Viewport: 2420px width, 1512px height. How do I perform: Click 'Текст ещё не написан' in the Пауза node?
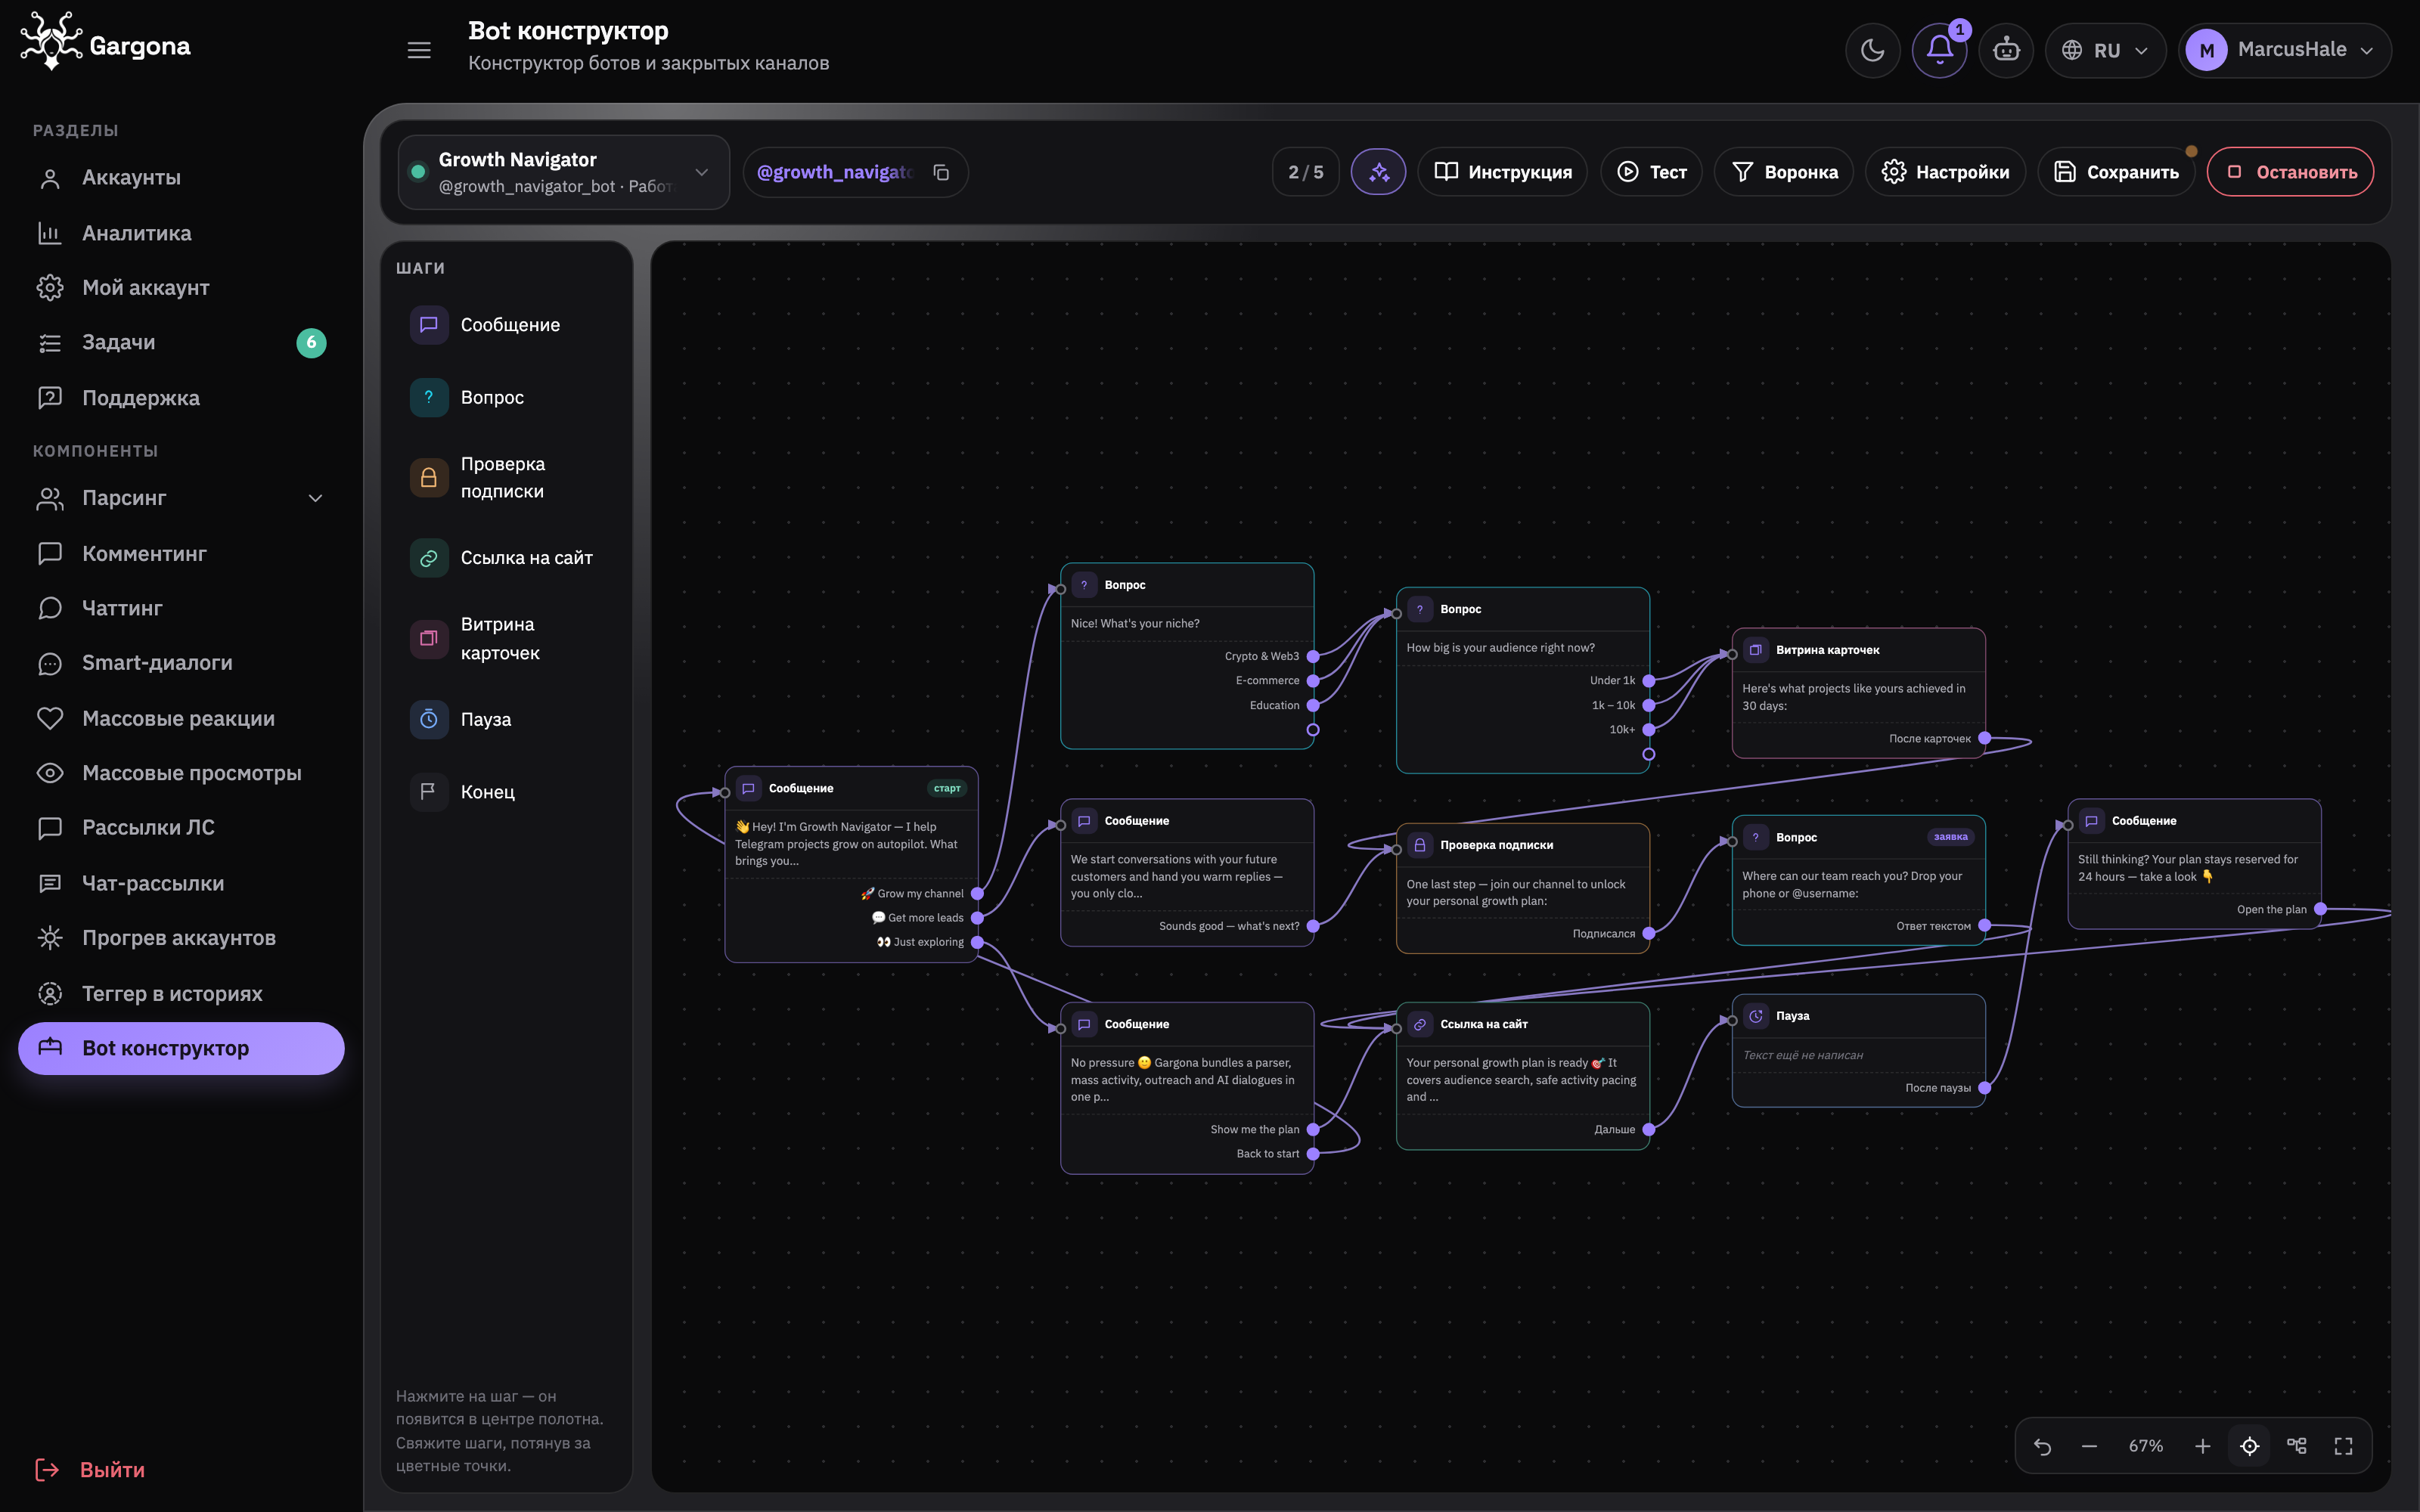coord(1802,1055)
